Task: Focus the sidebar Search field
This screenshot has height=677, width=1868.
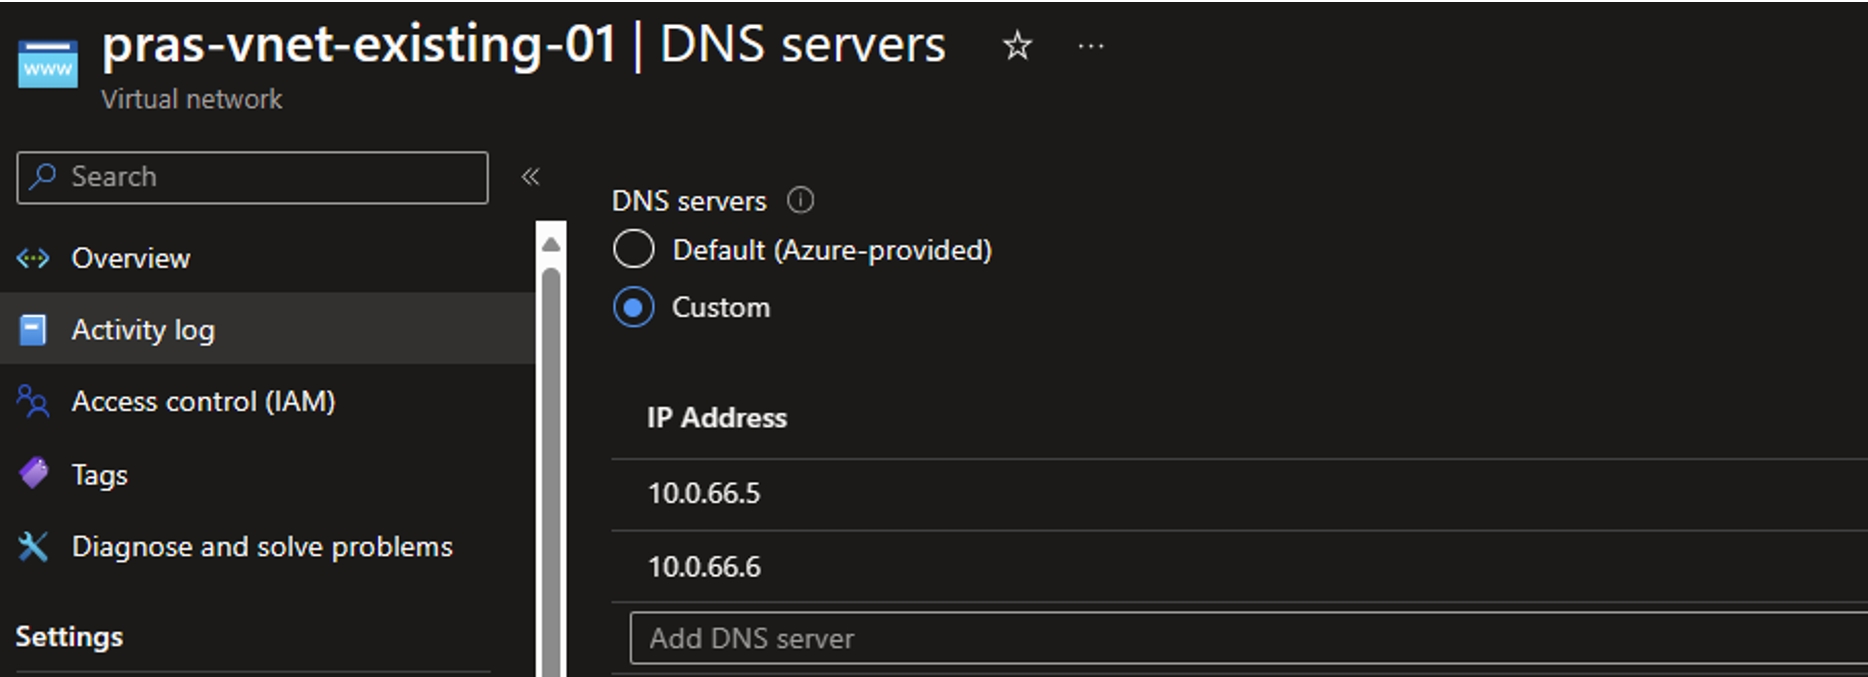Action: 252,177
